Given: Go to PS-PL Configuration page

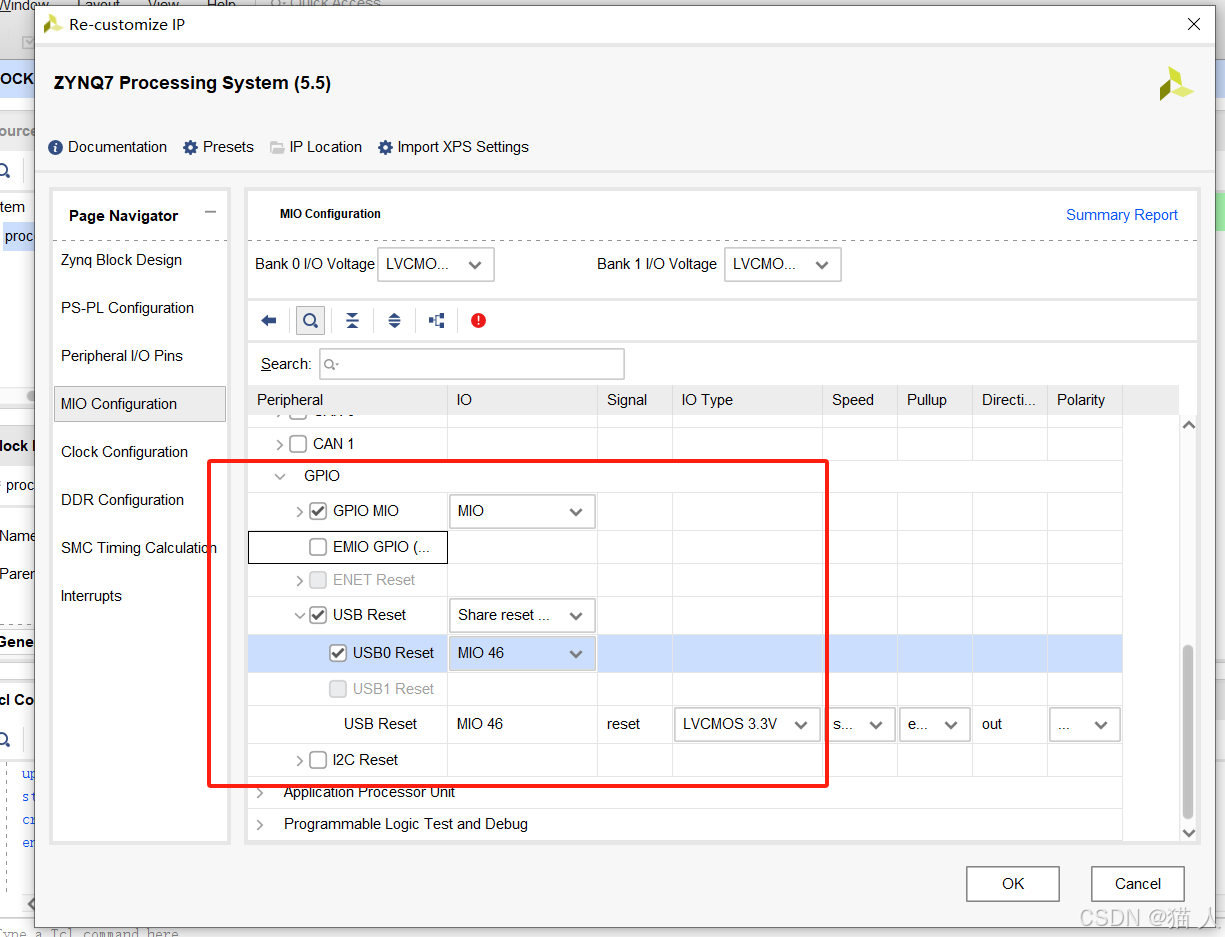Looking at the screenshot, I should point(127,308).
